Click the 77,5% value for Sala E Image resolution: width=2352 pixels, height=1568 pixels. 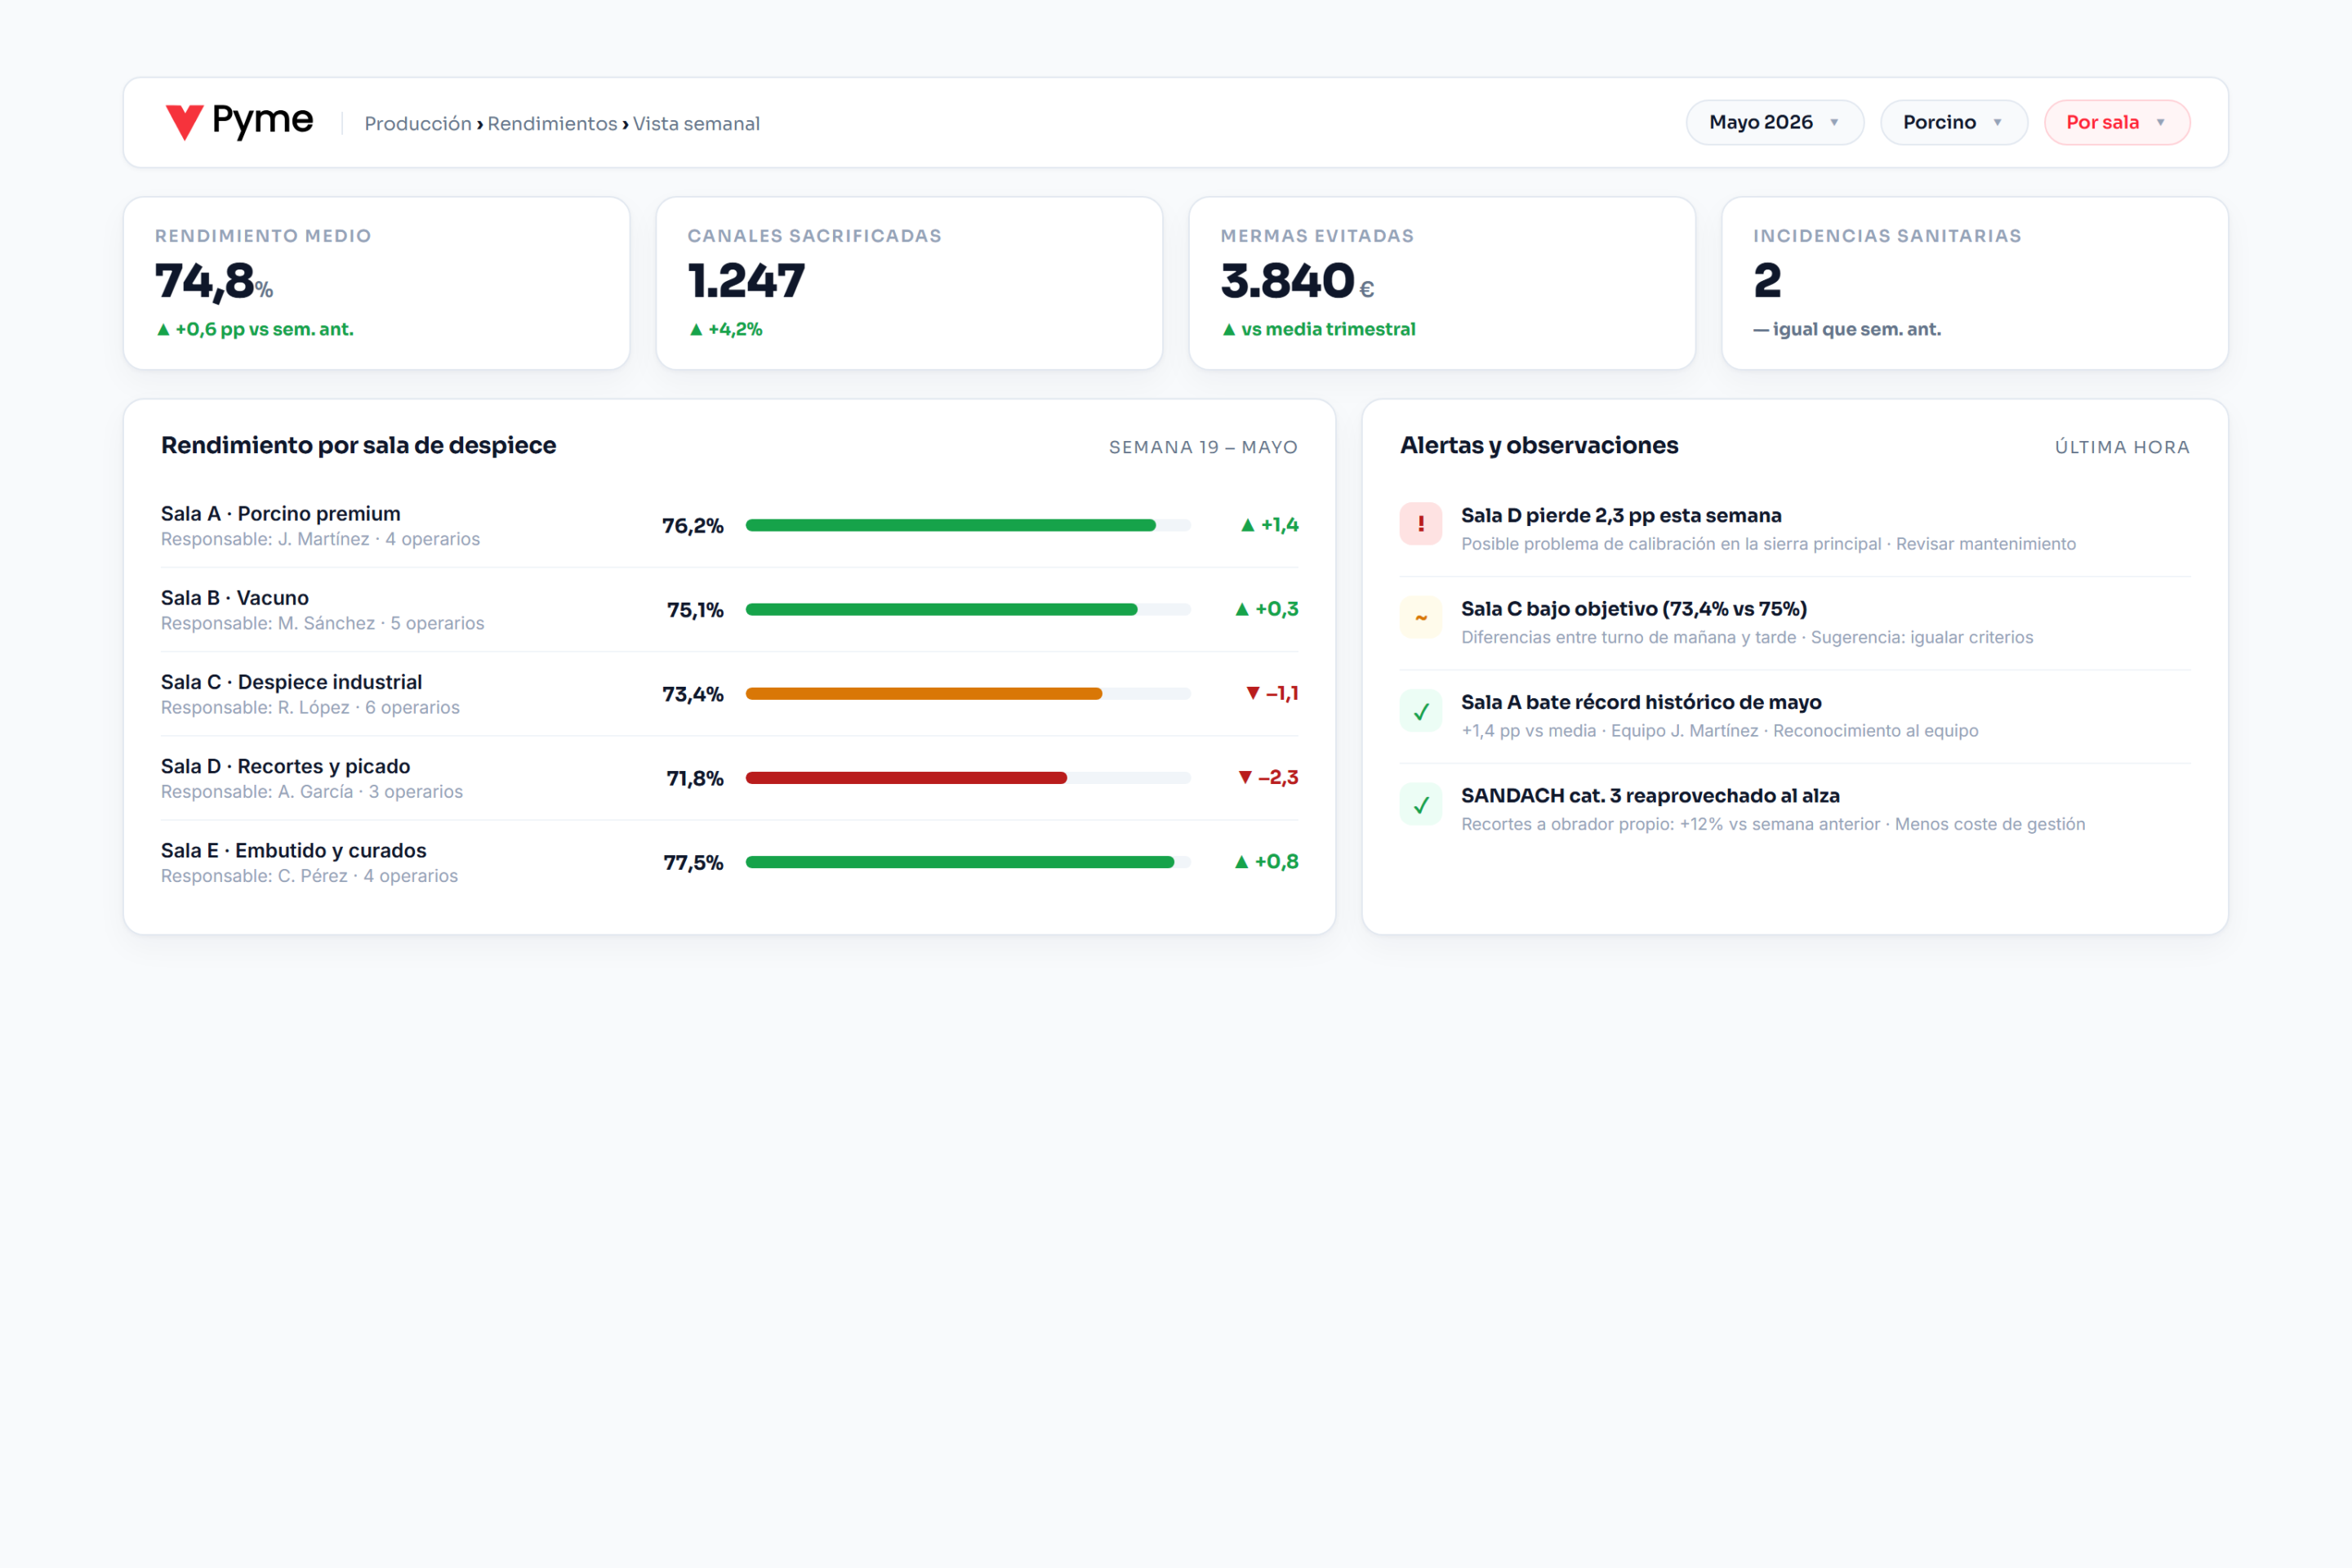pyautogui.click(x=693, y=863)
